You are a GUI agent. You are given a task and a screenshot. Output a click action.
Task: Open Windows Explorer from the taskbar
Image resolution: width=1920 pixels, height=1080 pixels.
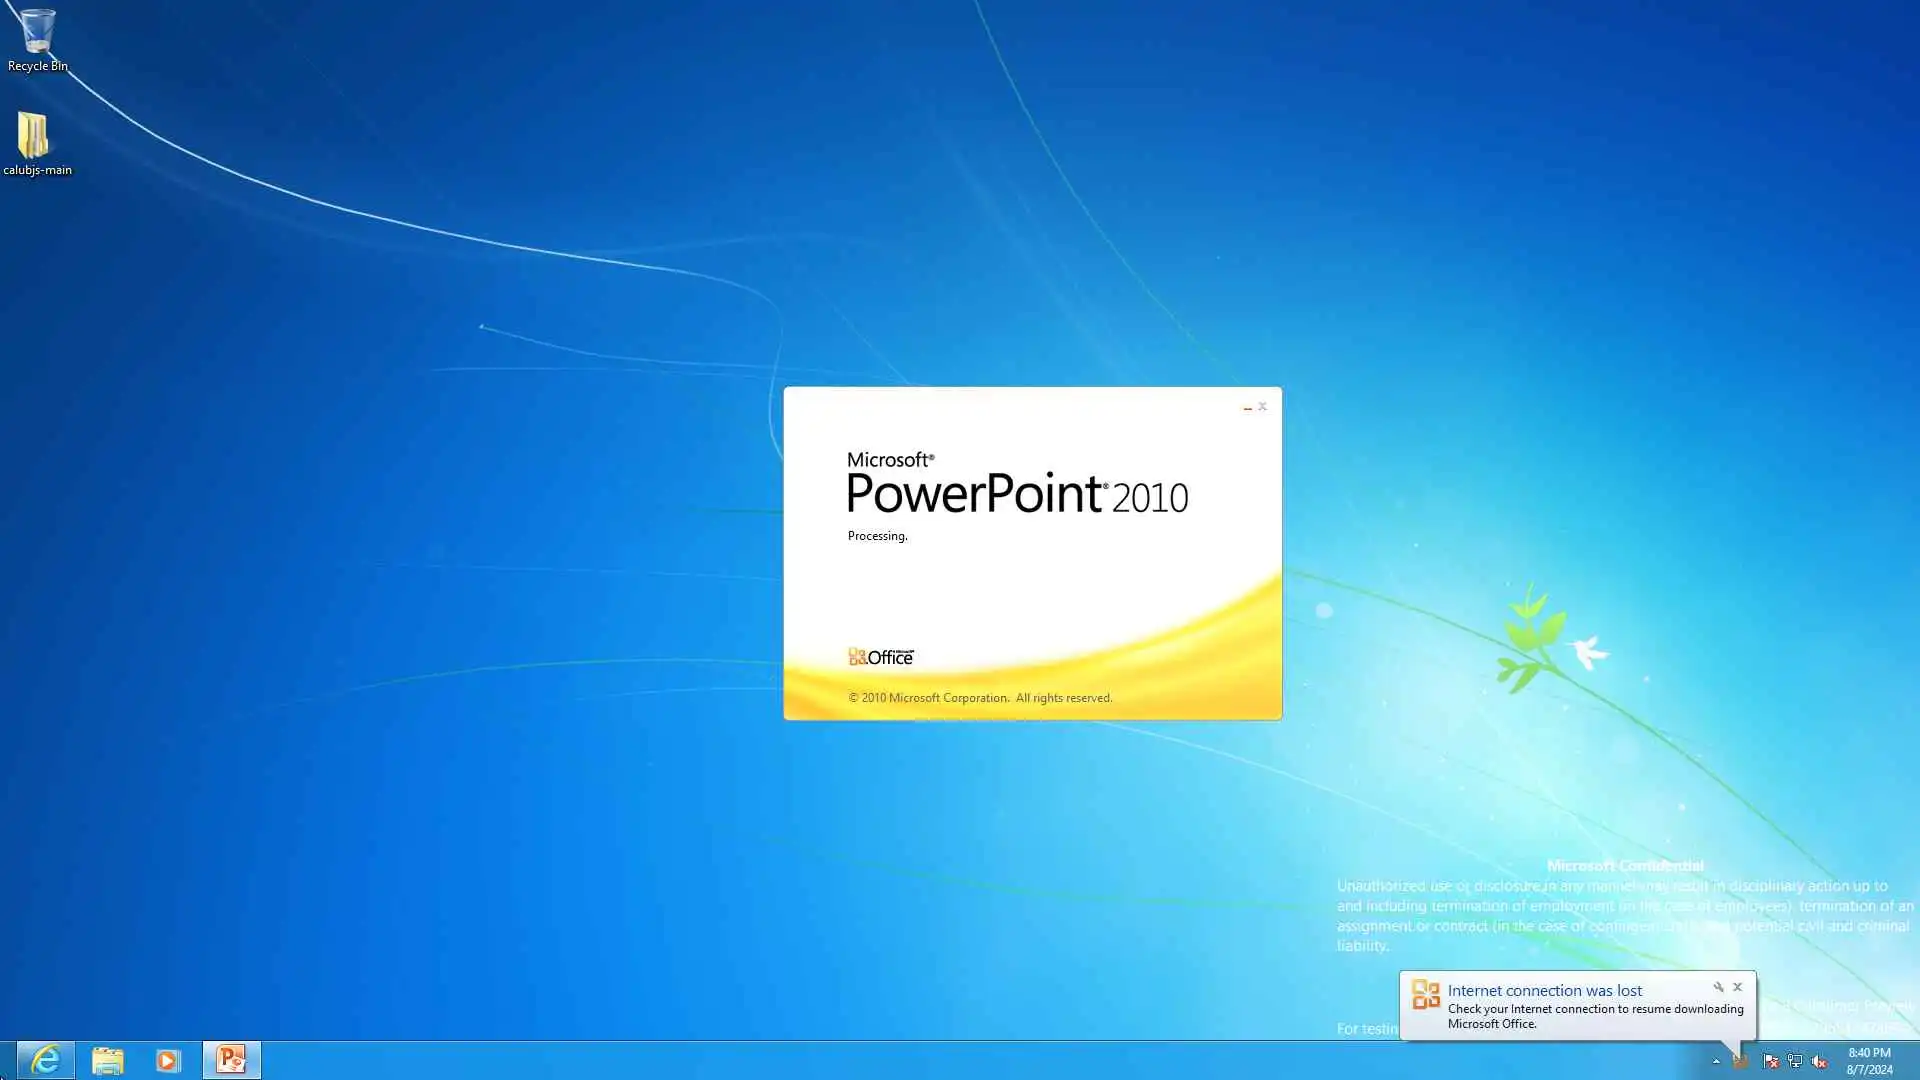click(107, 1059)
